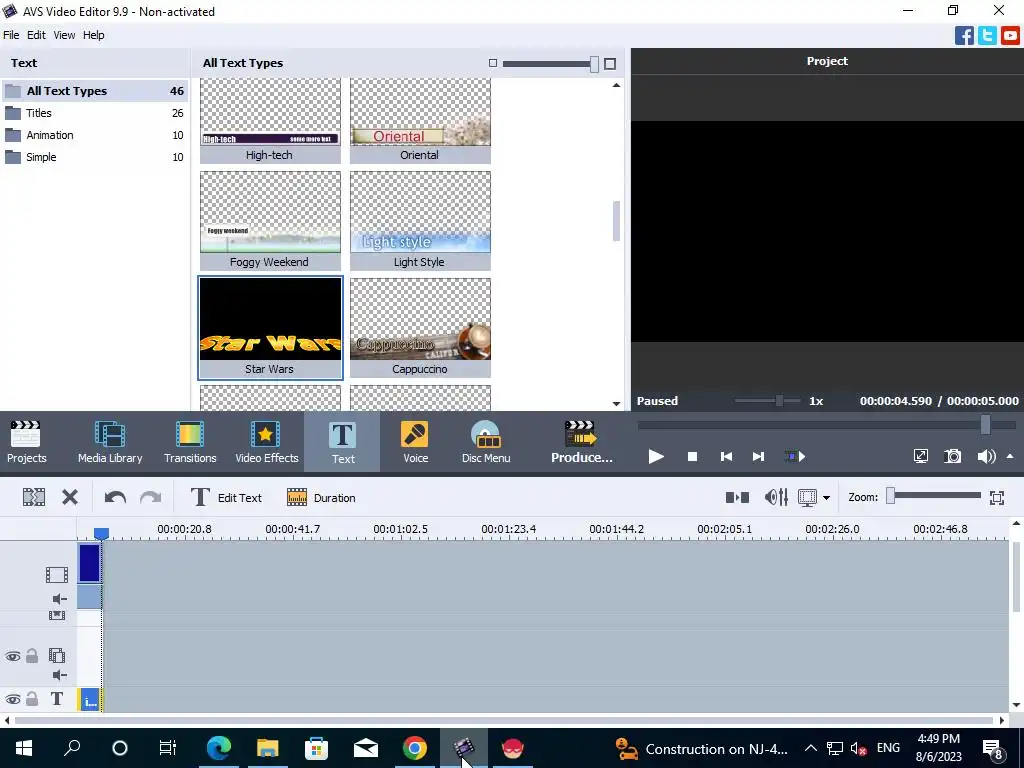The height and width of the screenshot is (768, 1024).
Task: Toggle lock on text track
Action: [x=32, y=699]
